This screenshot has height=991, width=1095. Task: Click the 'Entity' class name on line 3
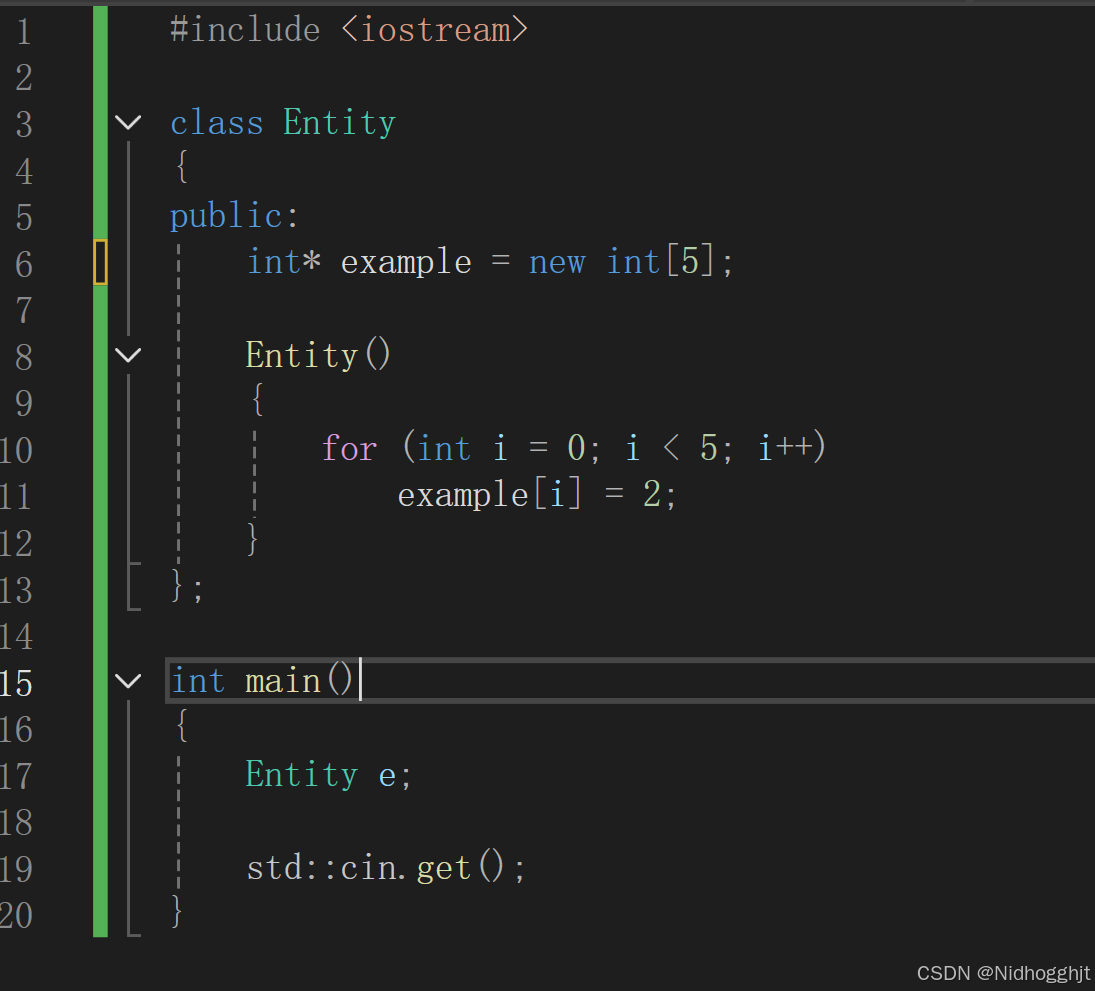tap(339, 123)
